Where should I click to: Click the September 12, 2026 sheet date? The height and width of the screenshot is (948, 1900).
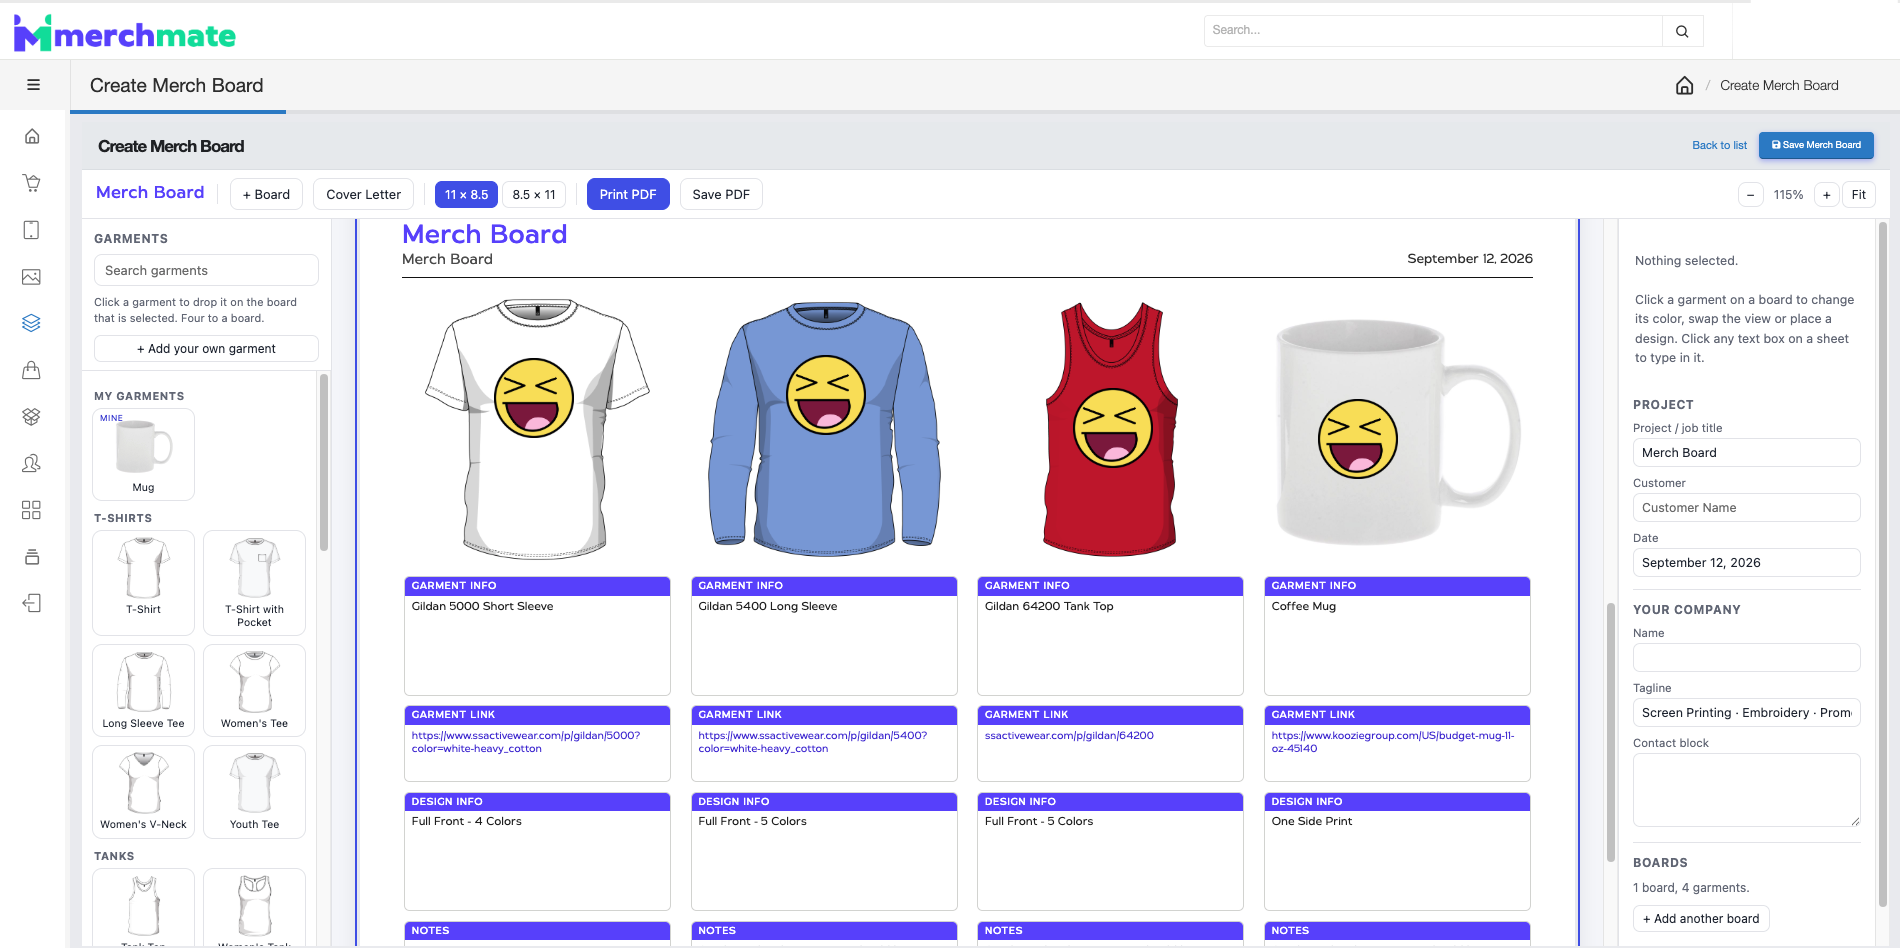point(1470,258)
